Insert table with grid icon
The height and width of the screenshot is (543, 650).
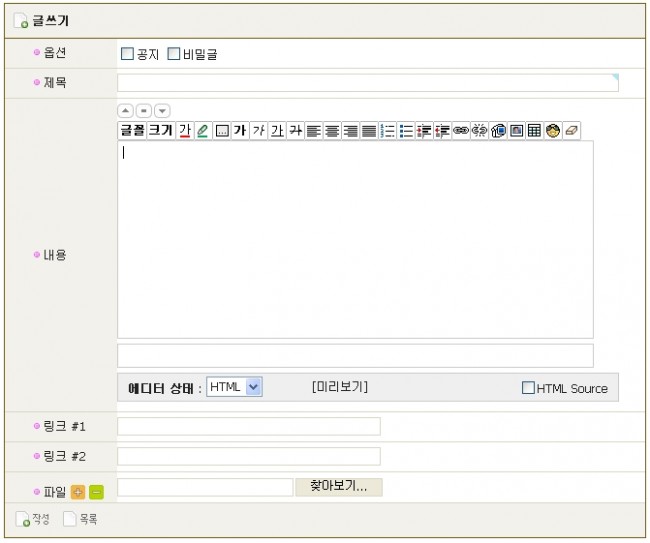point(535,131)
